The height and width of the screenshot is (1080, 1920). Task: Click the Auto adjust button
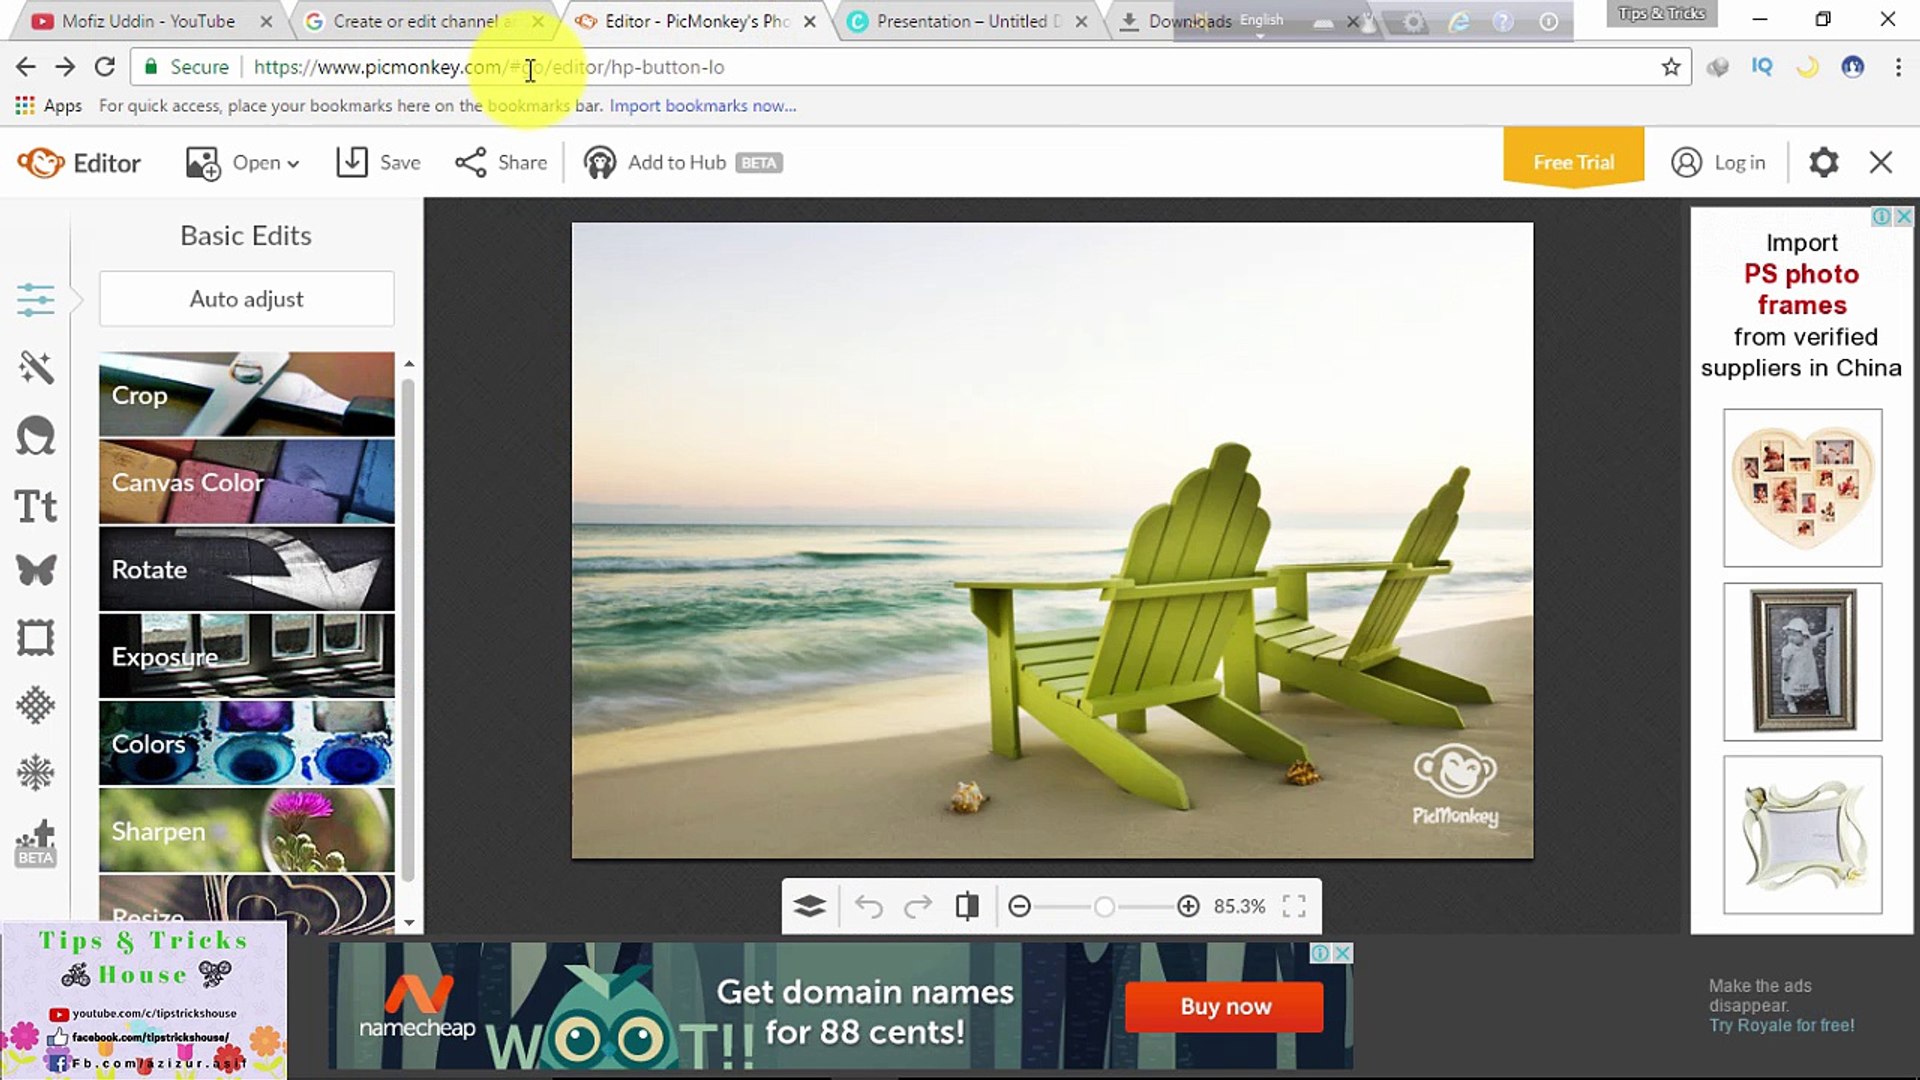coord(246,299)
